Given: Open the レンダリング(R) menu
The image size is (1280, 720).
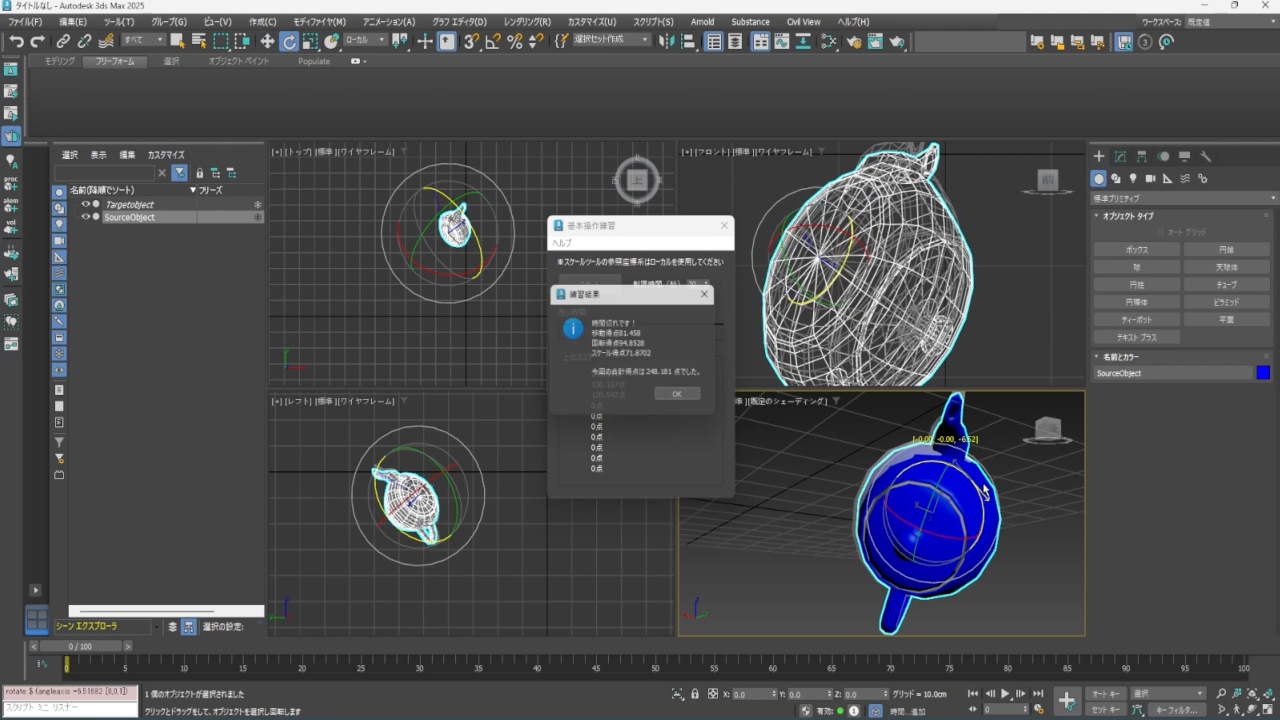Looking at the screenshot, I should coord(527,21).
